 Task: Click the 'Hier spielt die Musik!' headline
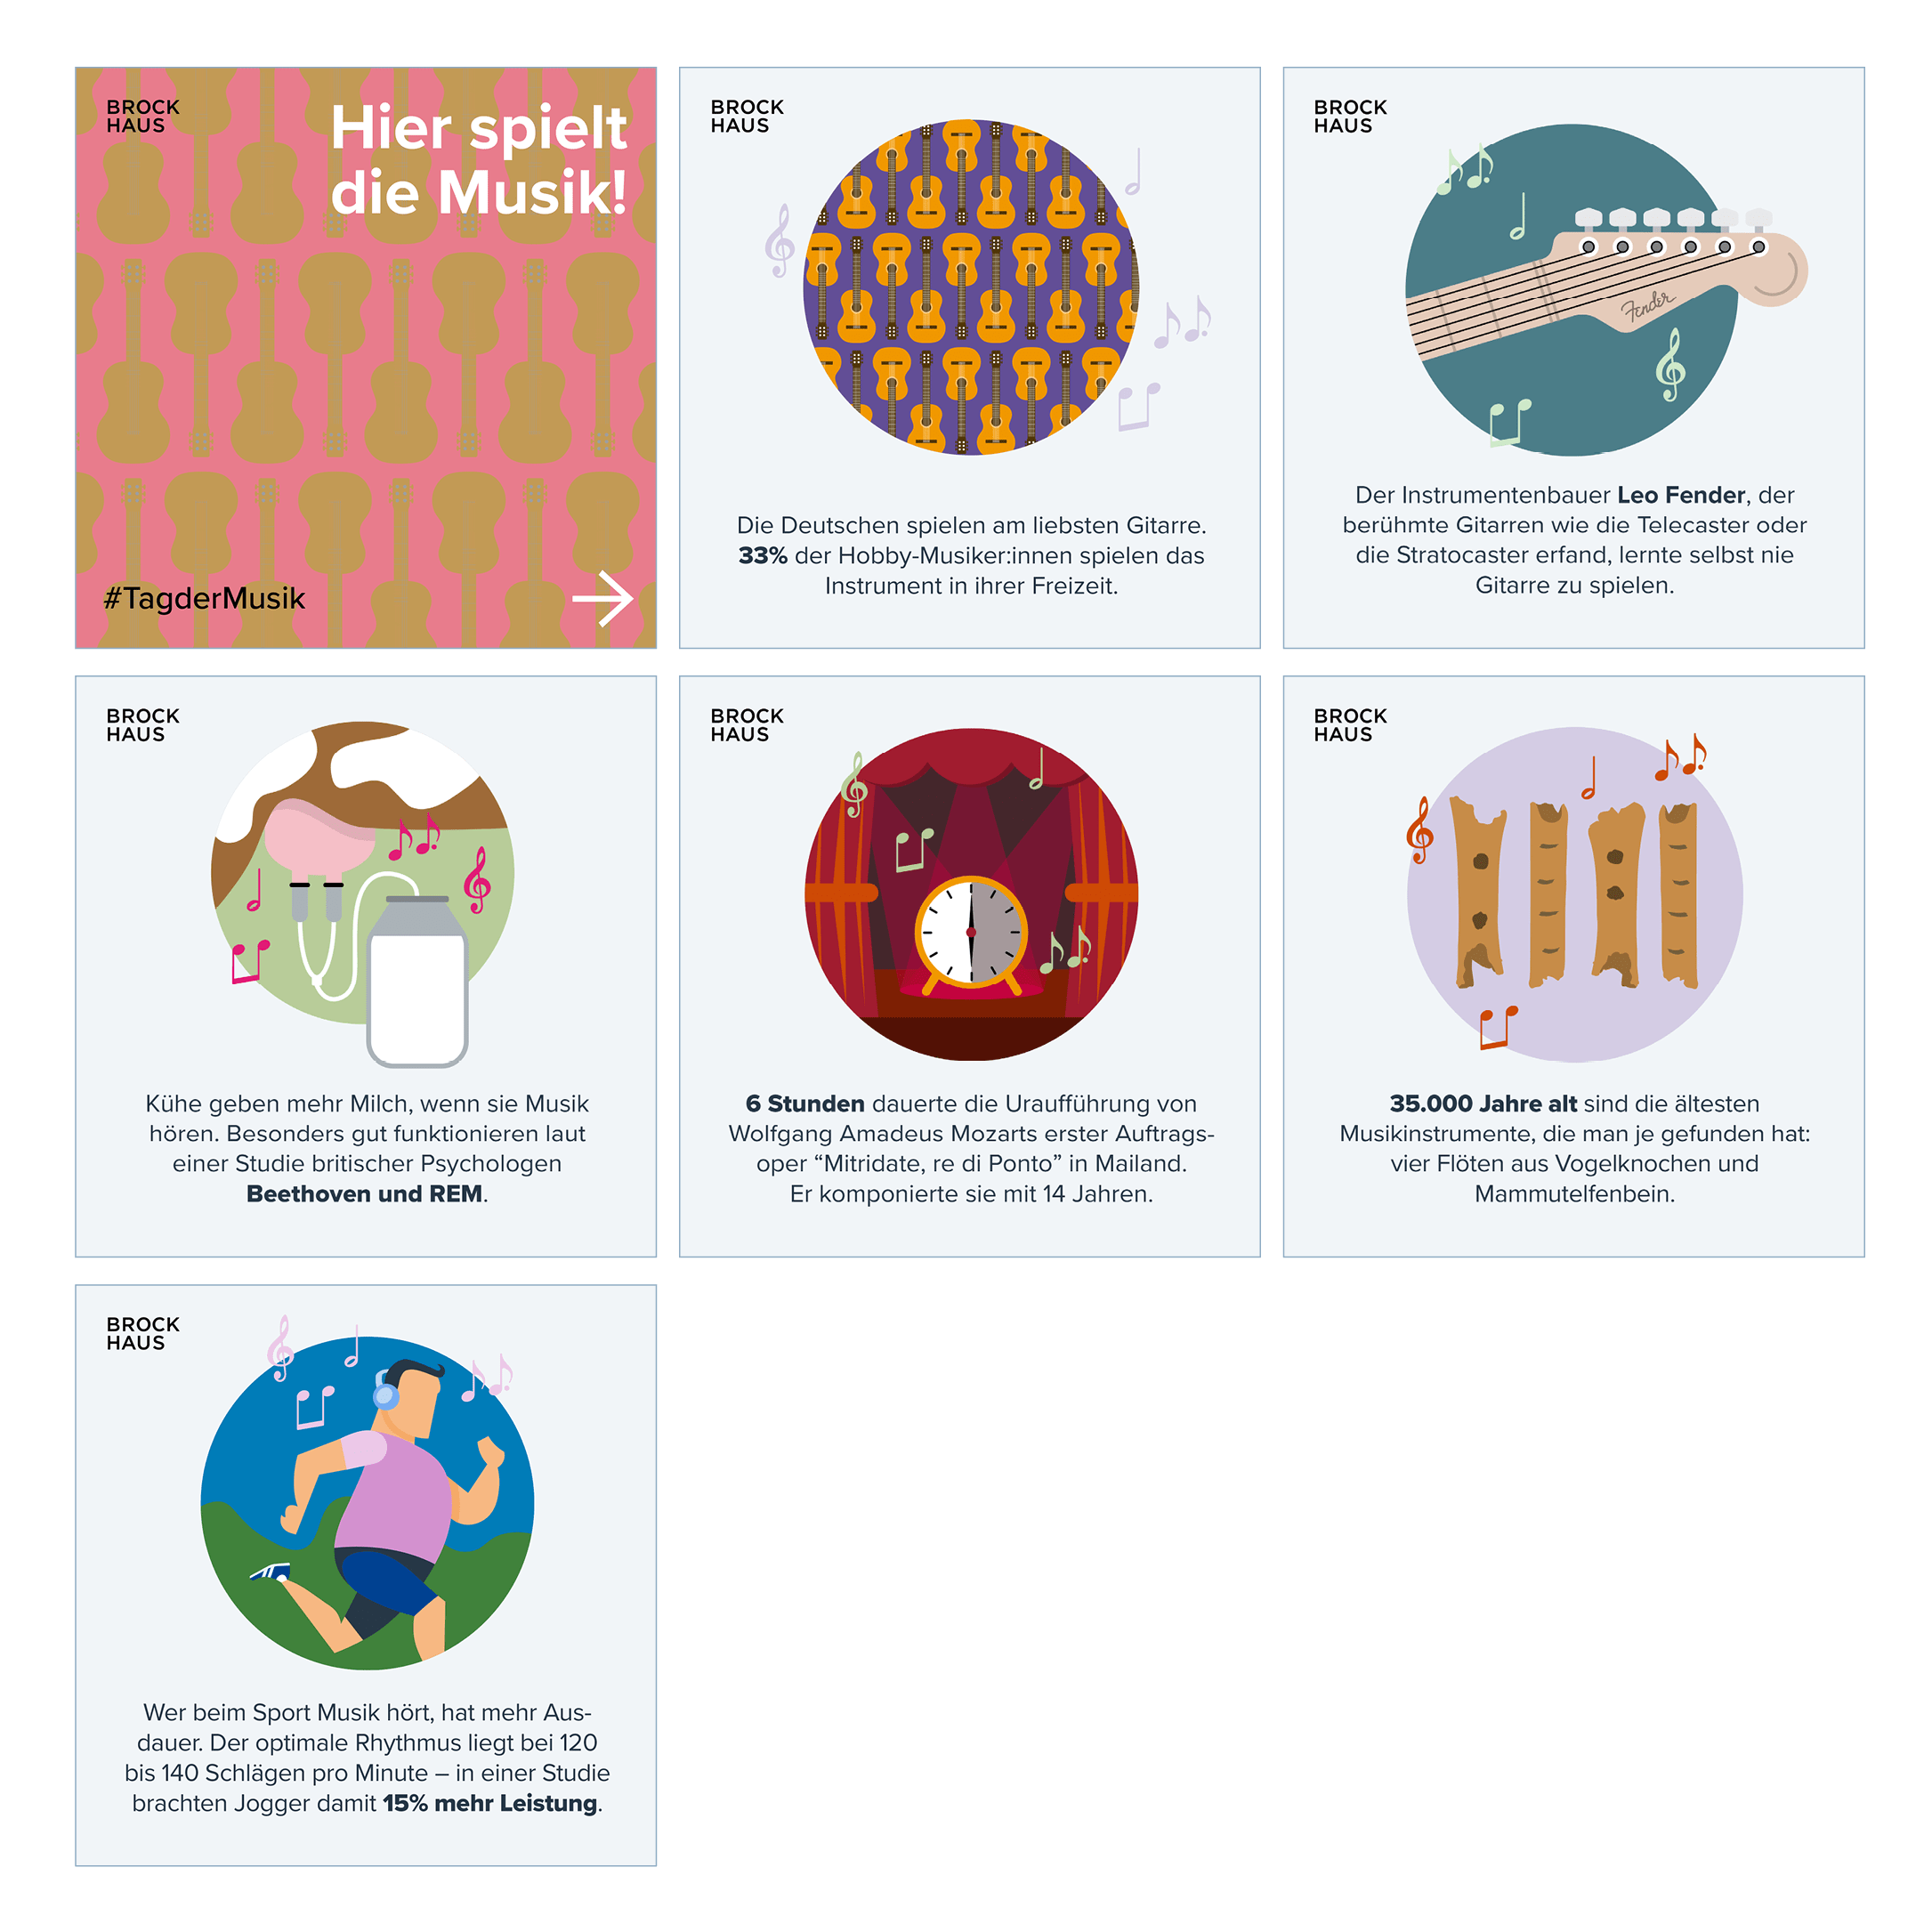pos(478,159)
